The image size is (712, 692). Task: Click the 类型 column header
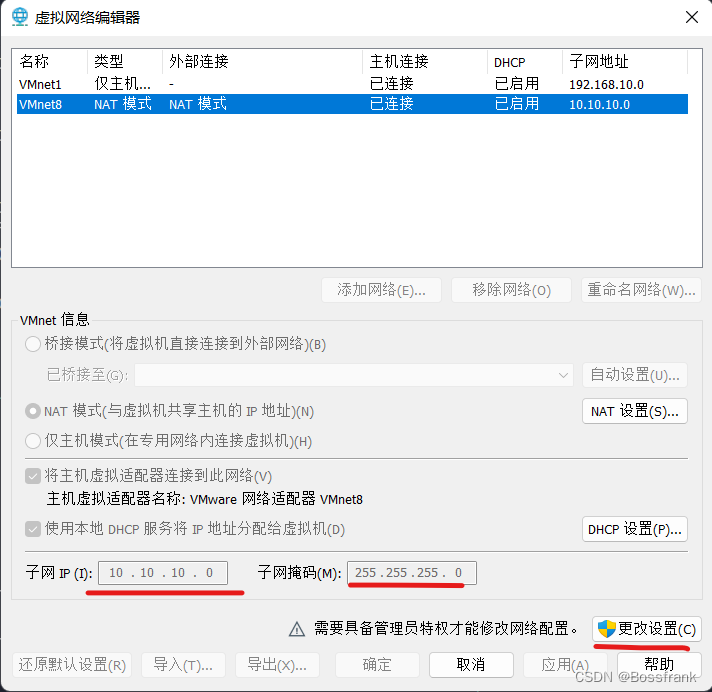pyautogui.click(x=125, y=61)
